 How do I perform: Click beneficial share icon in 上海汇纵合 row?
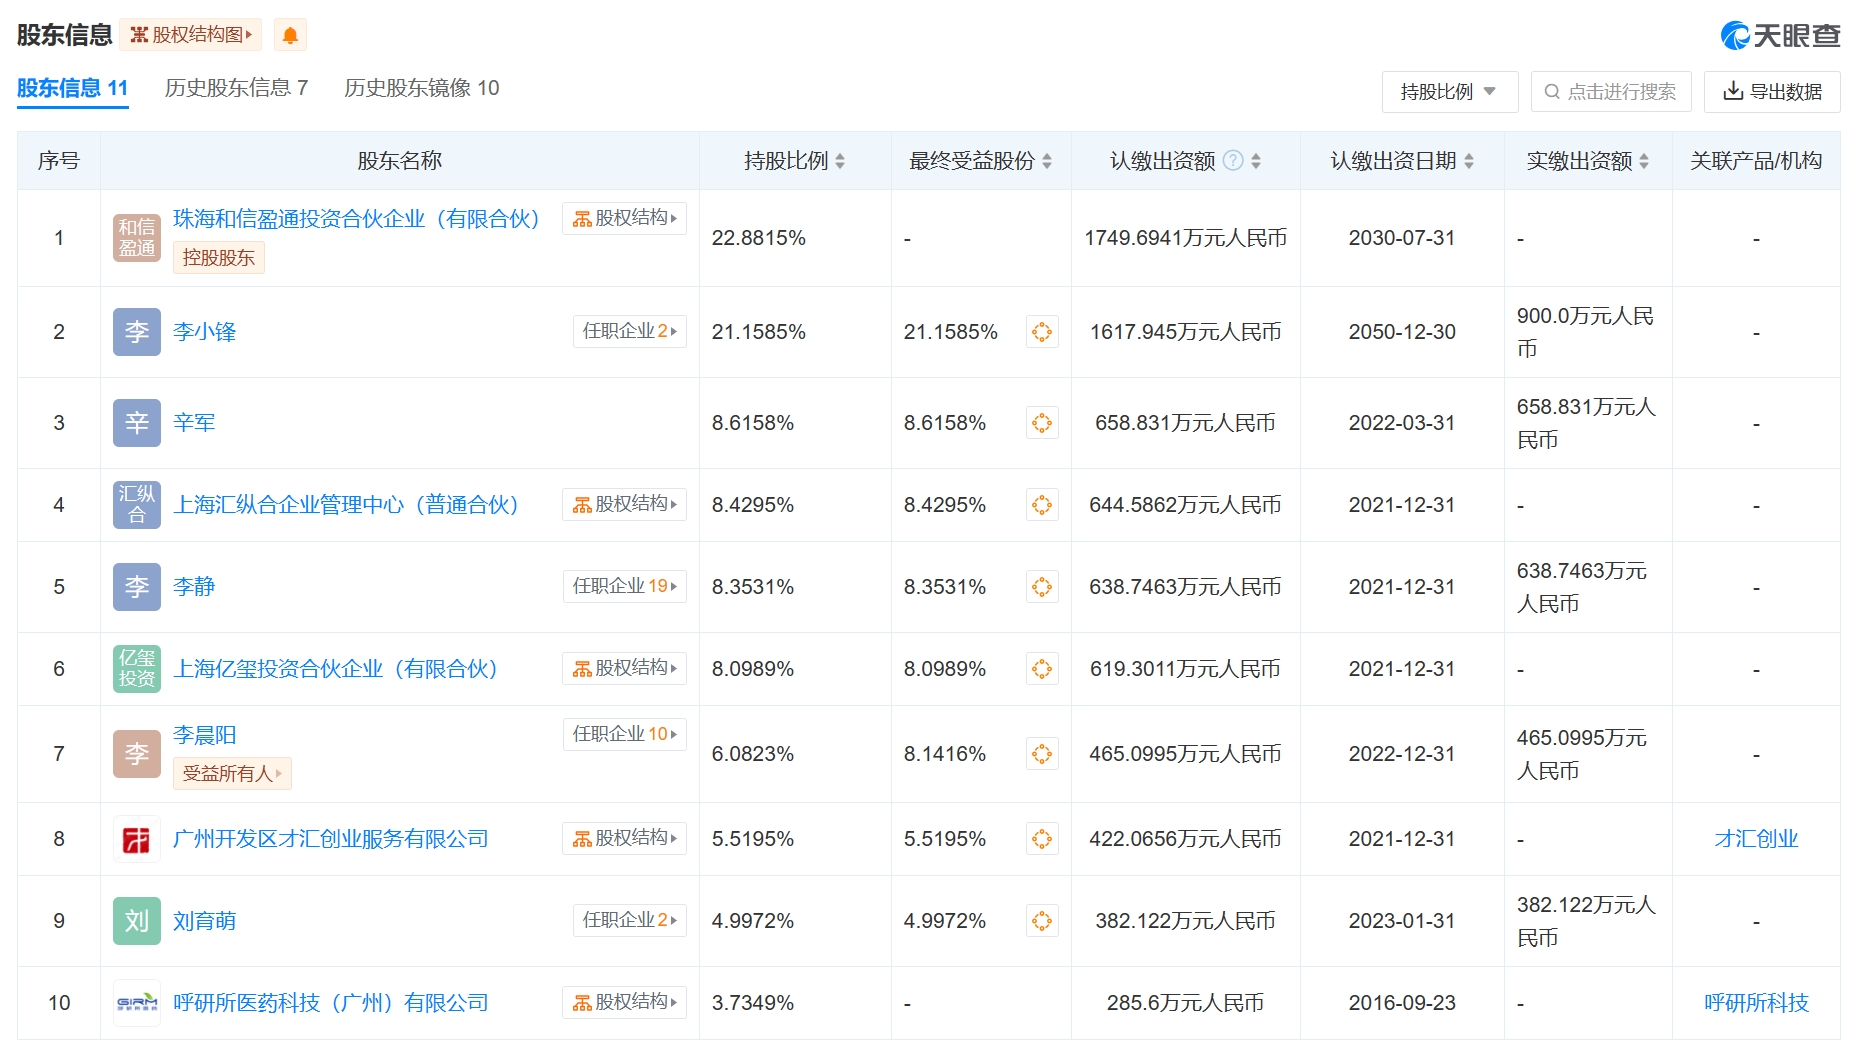pos(1042,505)
